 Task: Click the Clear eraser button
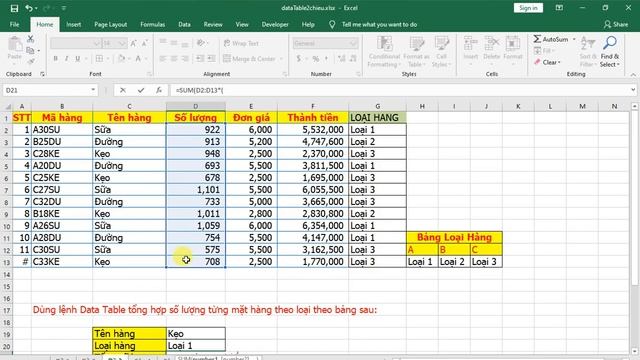(547, 62)
